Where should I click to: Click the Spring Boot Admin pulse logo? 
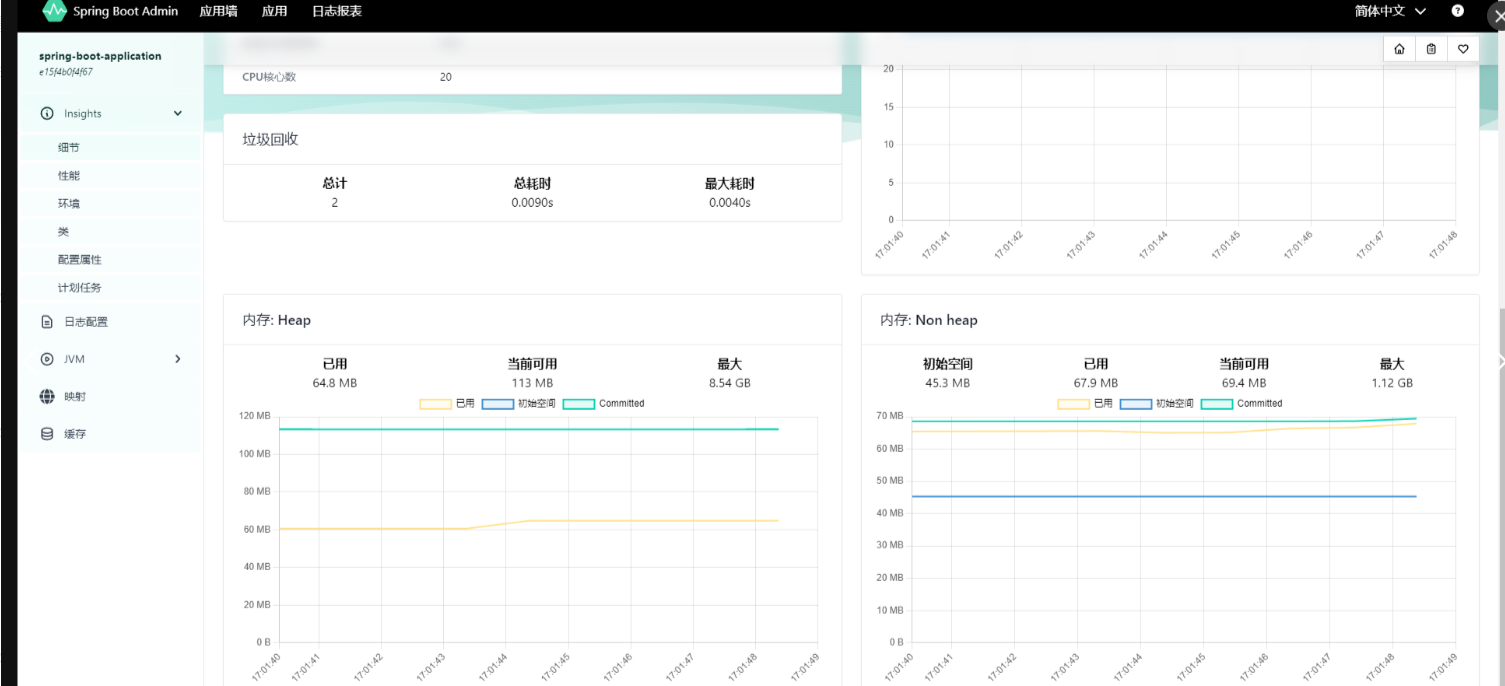54,11
